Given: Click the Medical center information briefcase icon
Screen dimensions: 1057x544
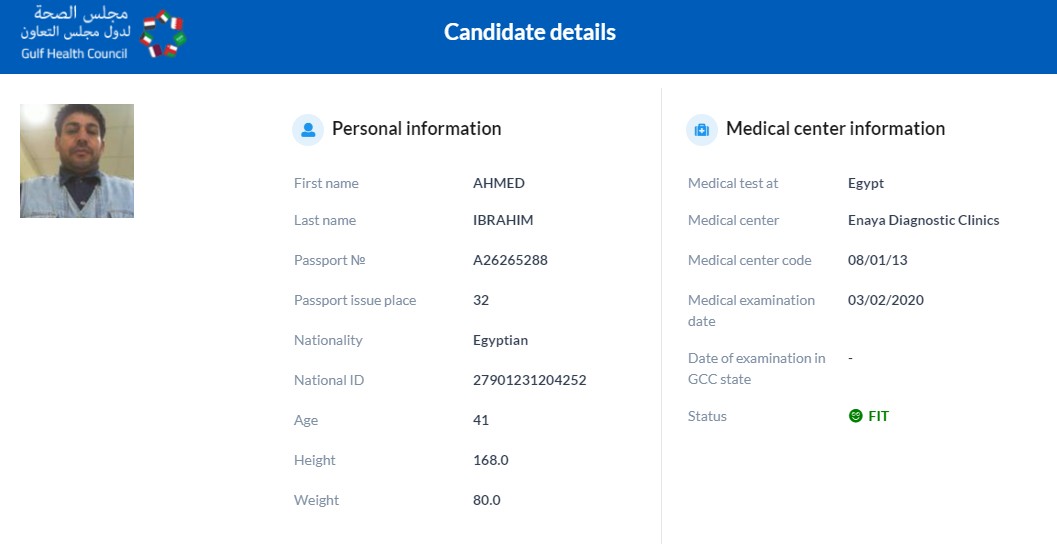Looking at the screenshot, I should point(702,129).
